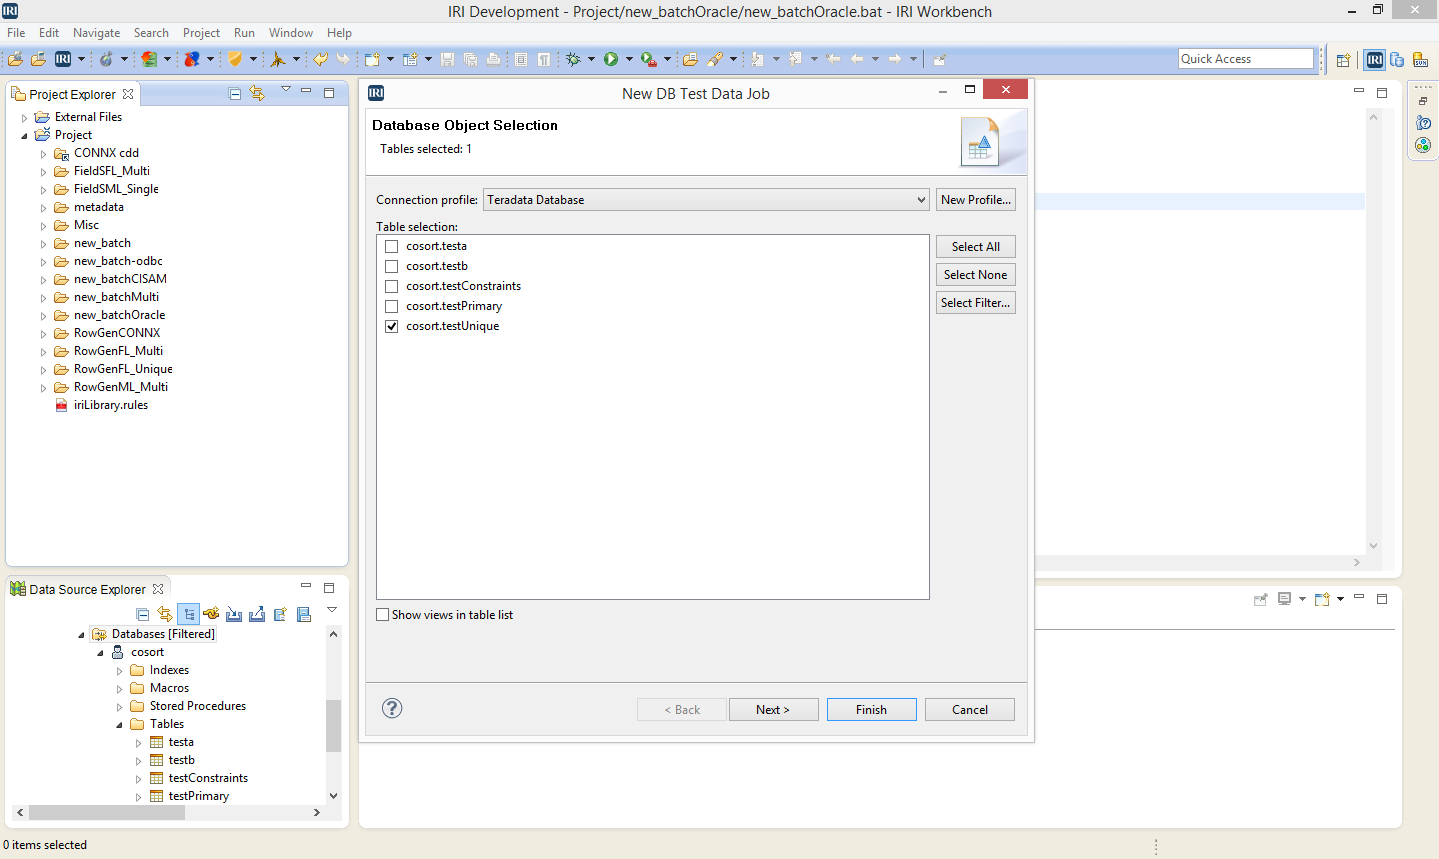Open Project Explorer view menu arrow
The height and width of the screenshot is (859, 1439).
click(x=285, y=90)
